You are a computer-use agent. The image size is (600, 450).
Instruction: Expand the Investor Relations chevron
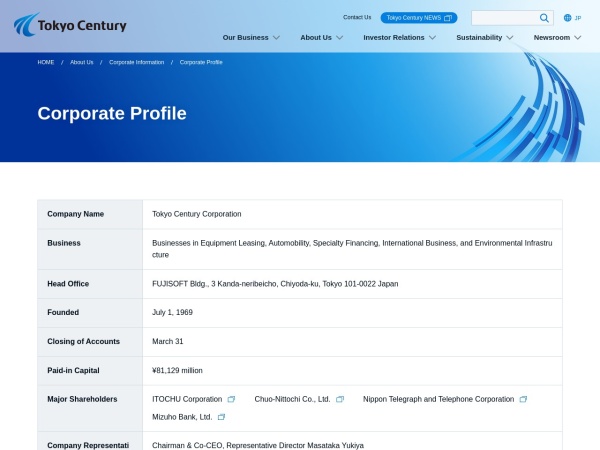pyautogui.click(x=432, y=38)
